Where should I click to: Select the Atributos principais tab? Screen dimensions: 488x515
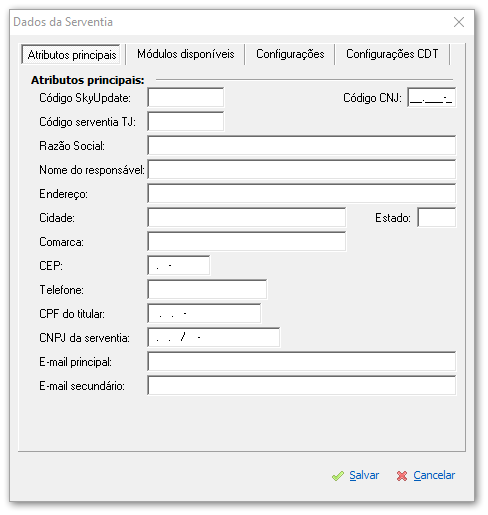72,54
